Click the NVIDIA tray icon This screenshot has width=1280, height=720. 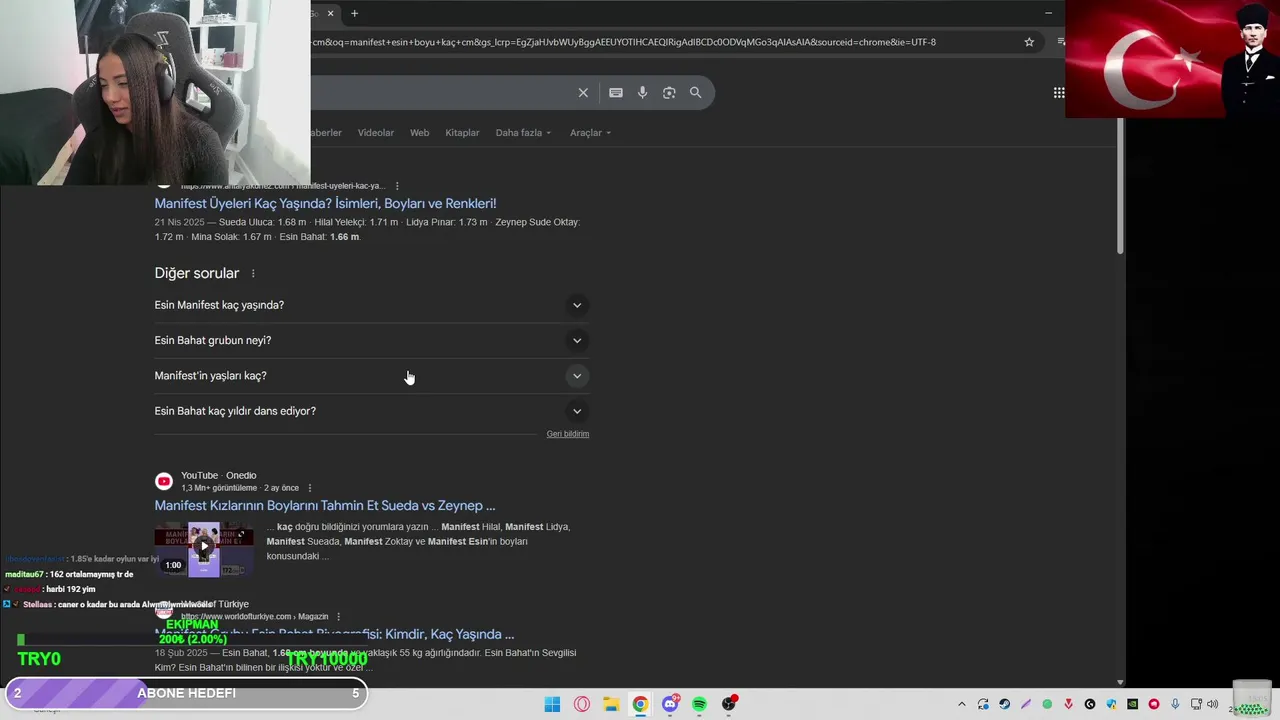1133,704
